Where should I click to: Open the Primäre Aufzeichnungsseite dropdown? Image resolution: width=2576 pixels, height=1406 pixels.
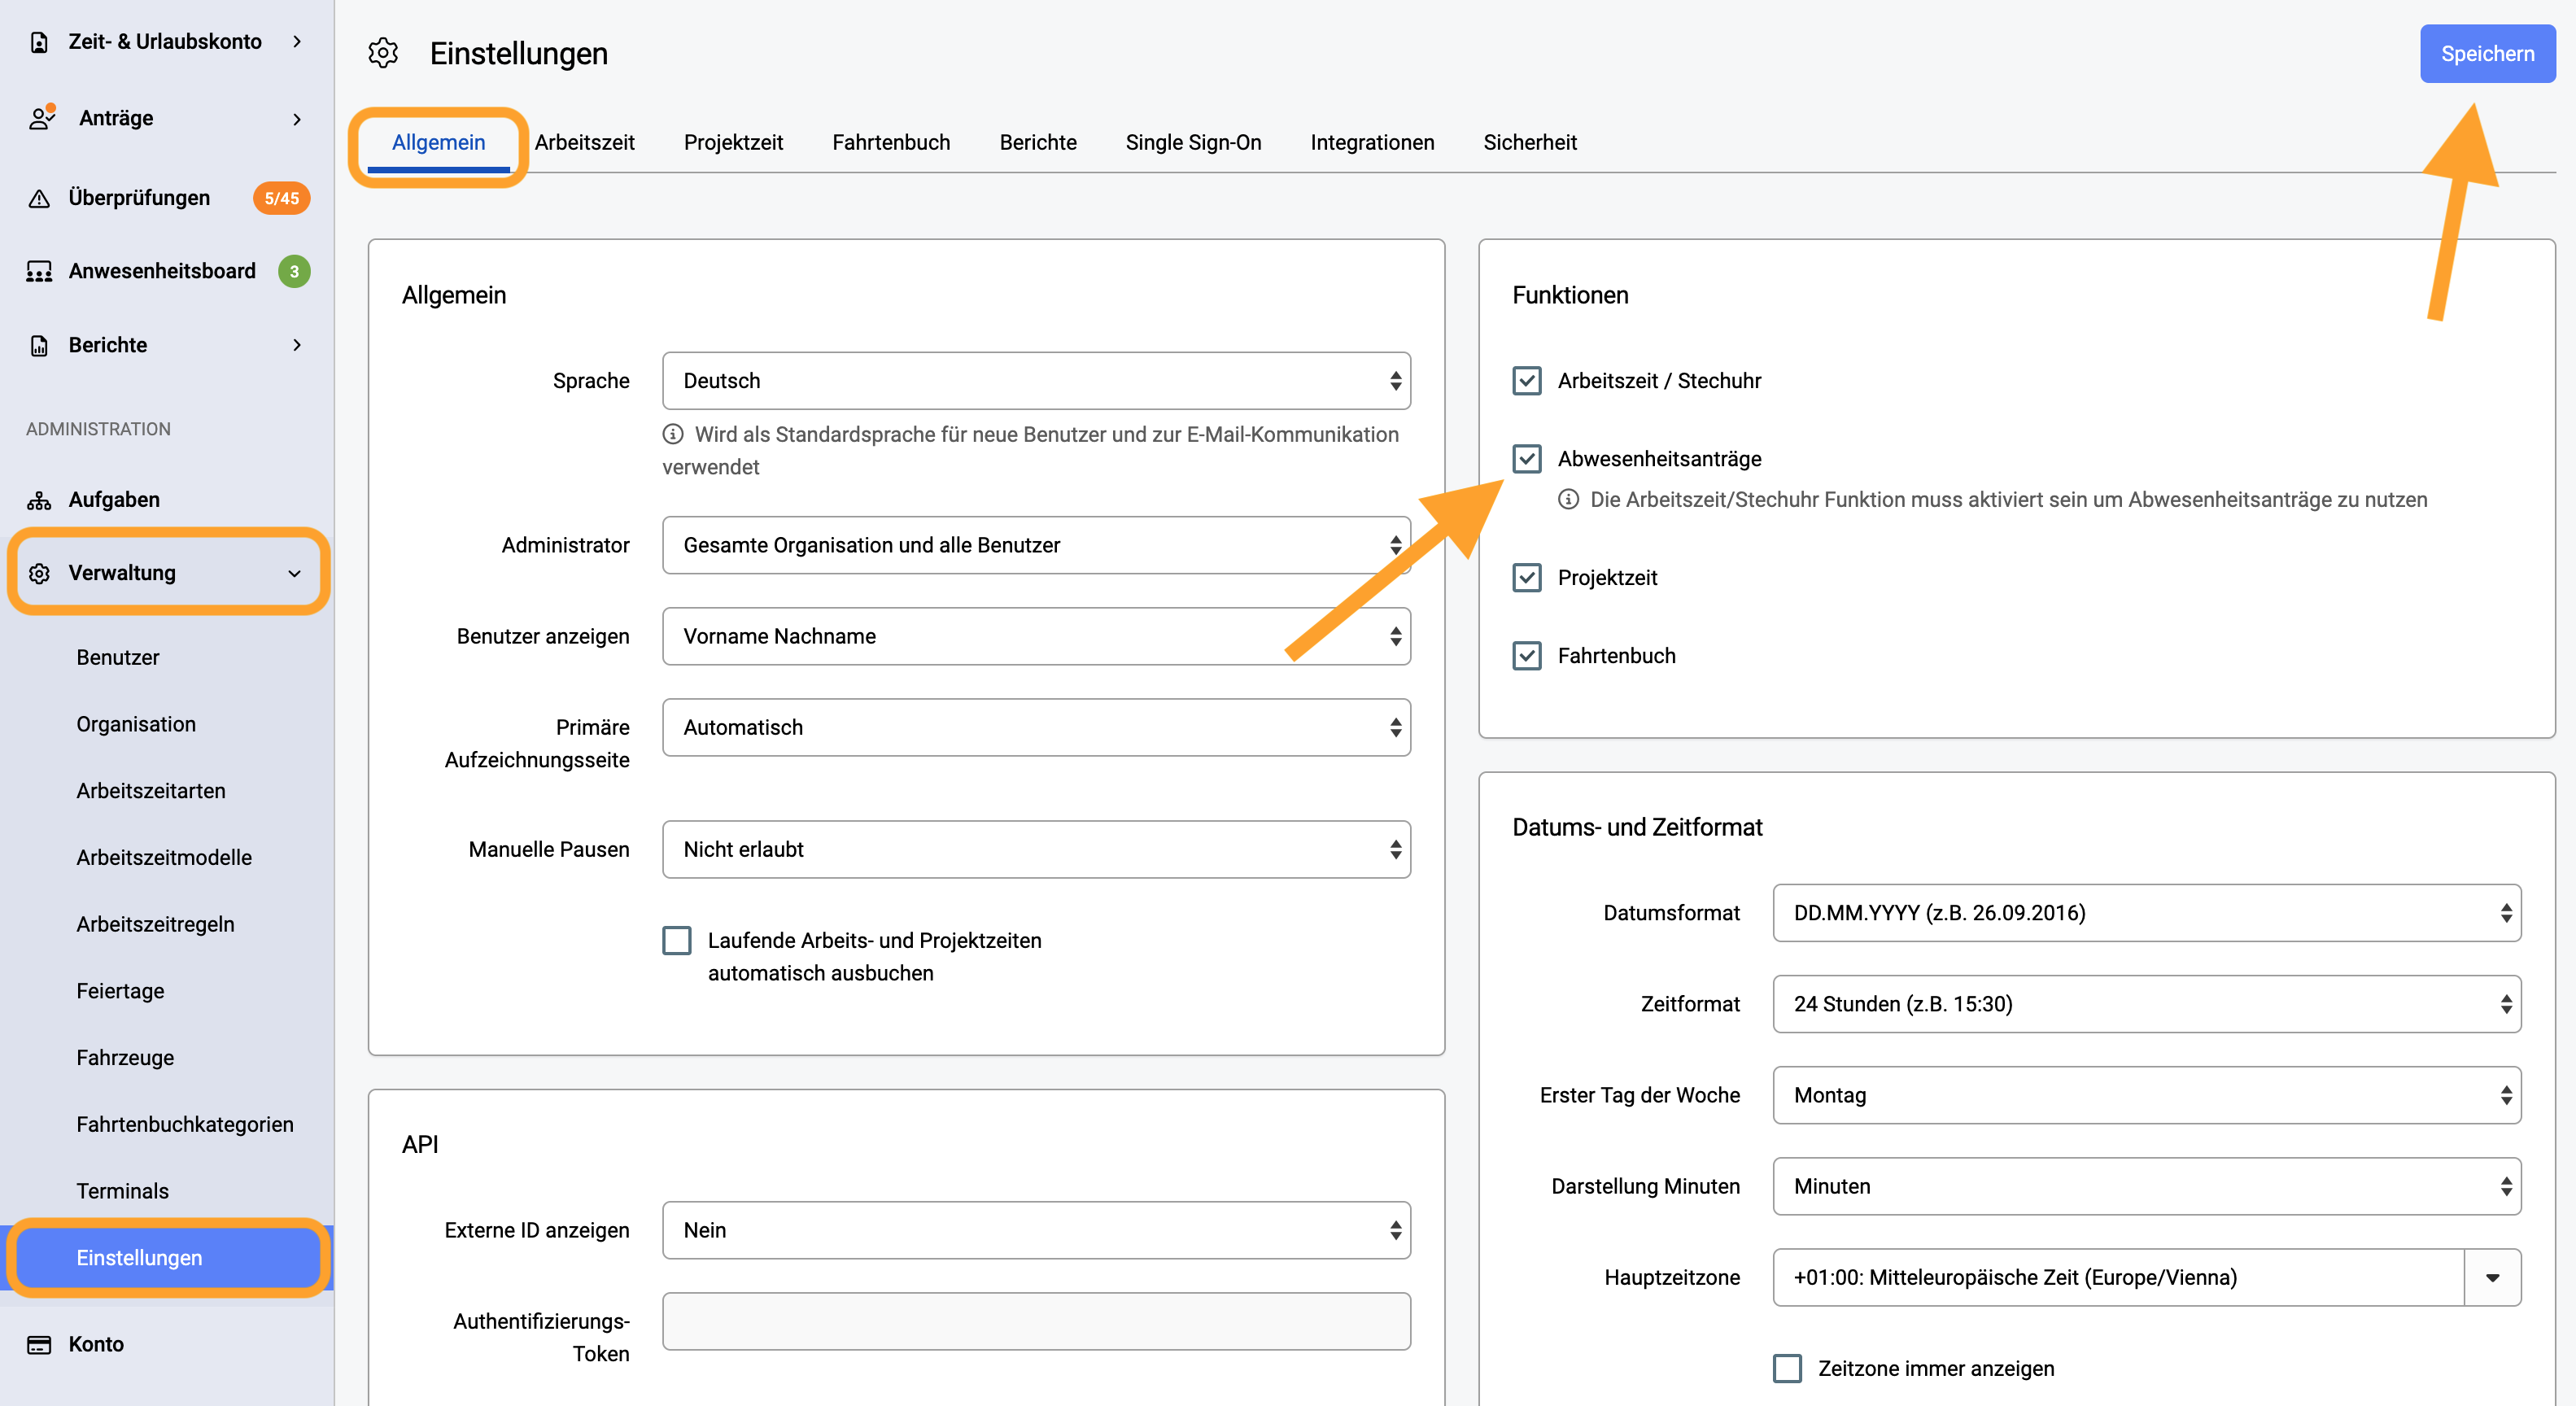(1036, 727)
